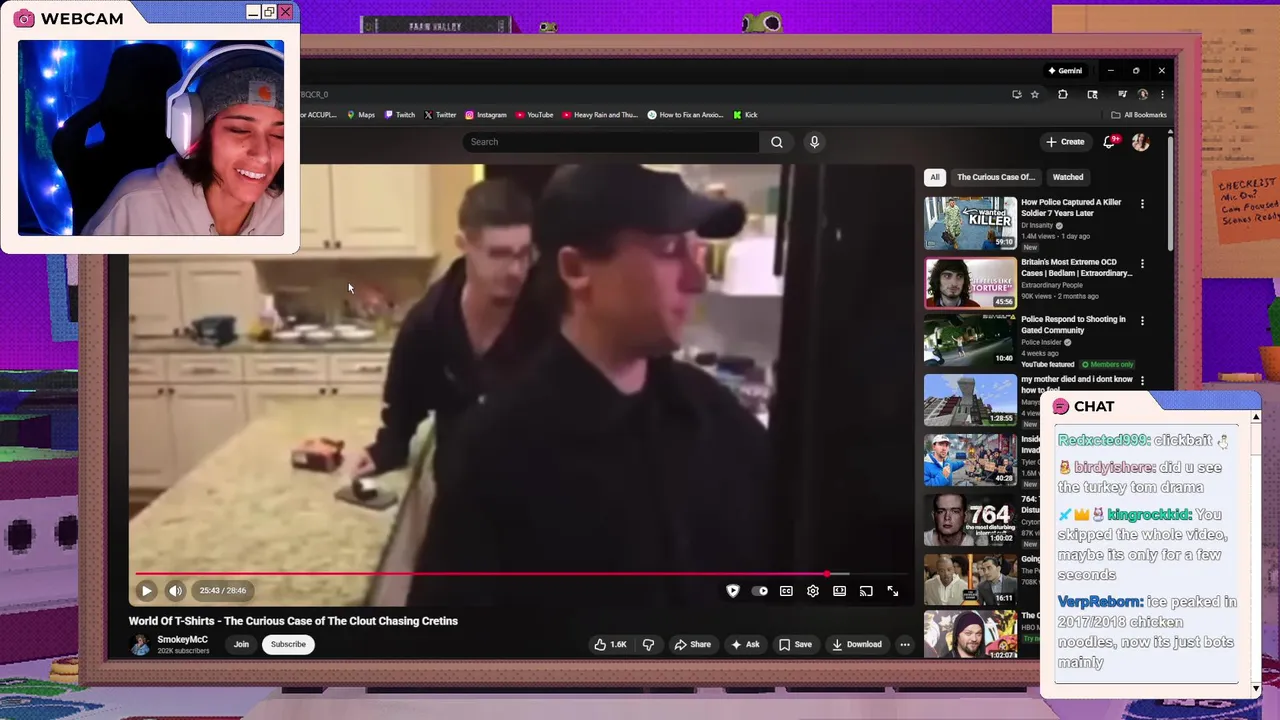Viewport: 1280px width, 720px height.
Task: Bookmark this page with the star icon
Action: tap(1035, 95)
